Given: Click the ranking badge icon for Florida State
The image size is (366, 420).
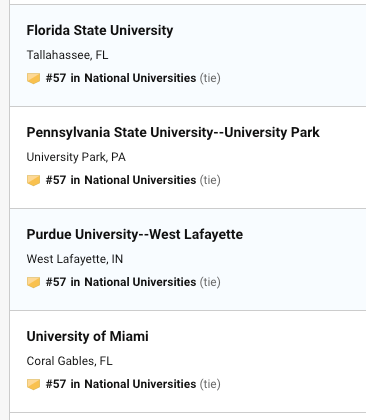Looking at the screenshot, I should click(x=33, y=79).
